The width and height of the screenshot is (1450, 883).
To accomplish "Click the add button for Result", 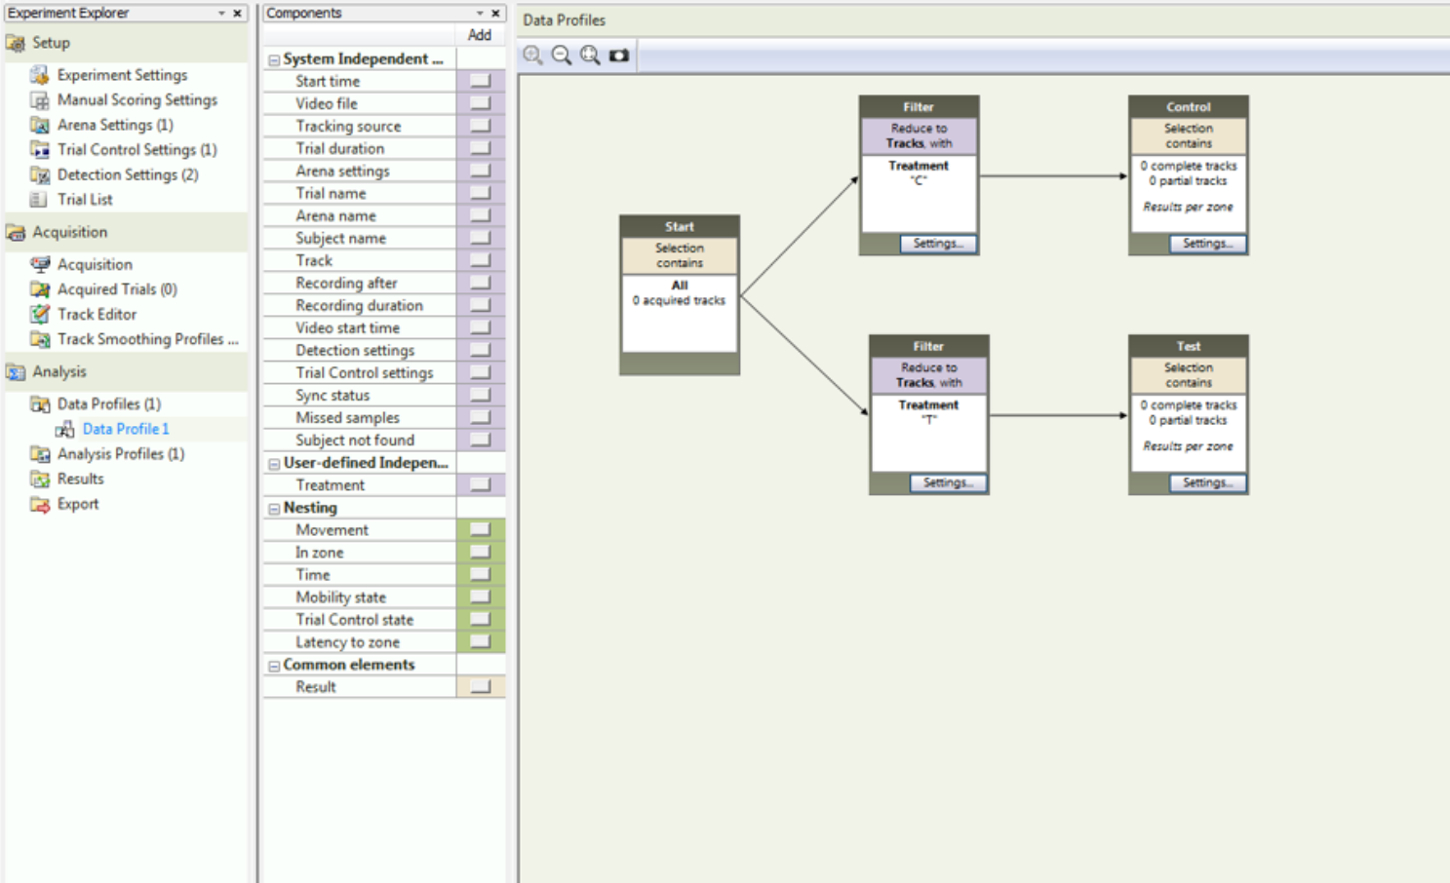I will click(x=480, y=687).
